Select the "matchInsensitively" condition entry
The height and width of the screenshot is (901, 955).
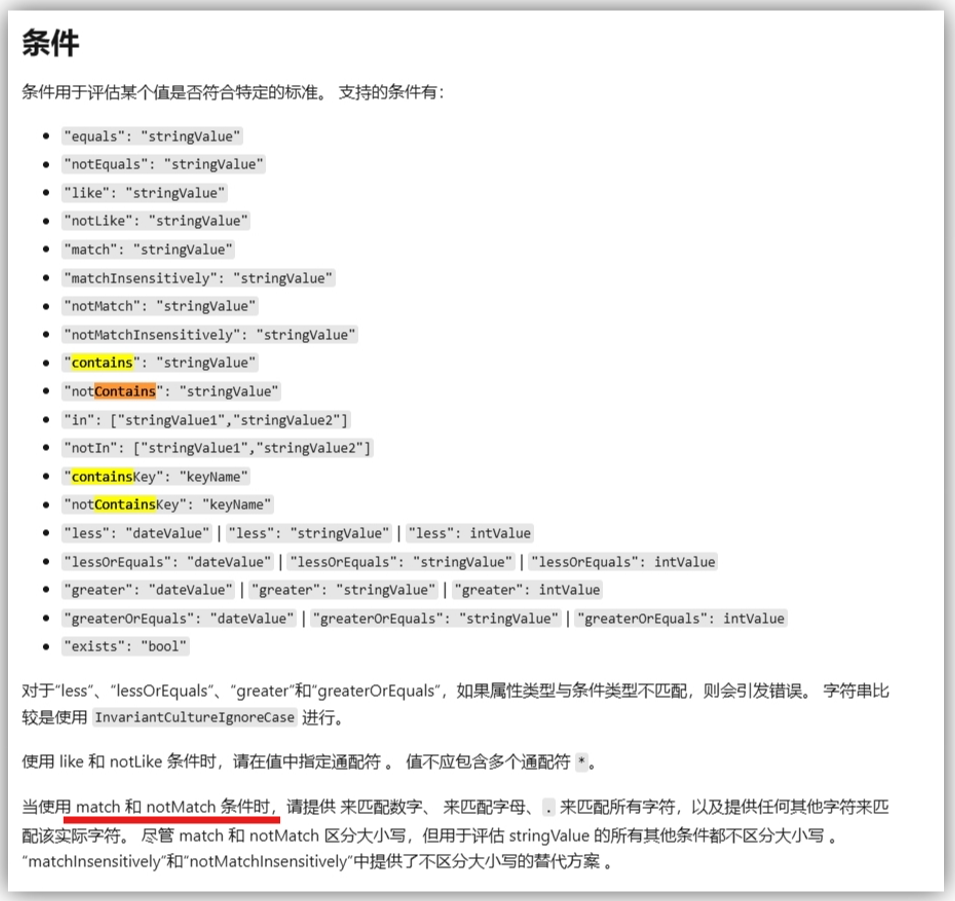[198, 278]
